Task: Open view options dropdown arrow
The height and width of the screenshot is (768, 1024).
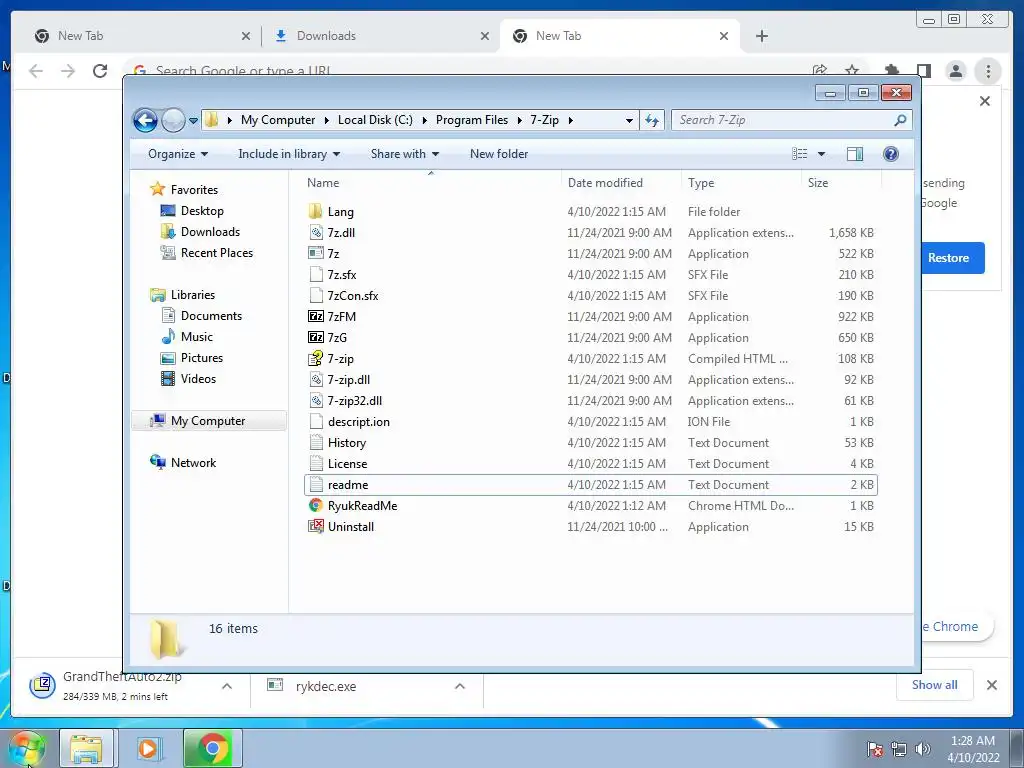Action: (x=822, y=154)
